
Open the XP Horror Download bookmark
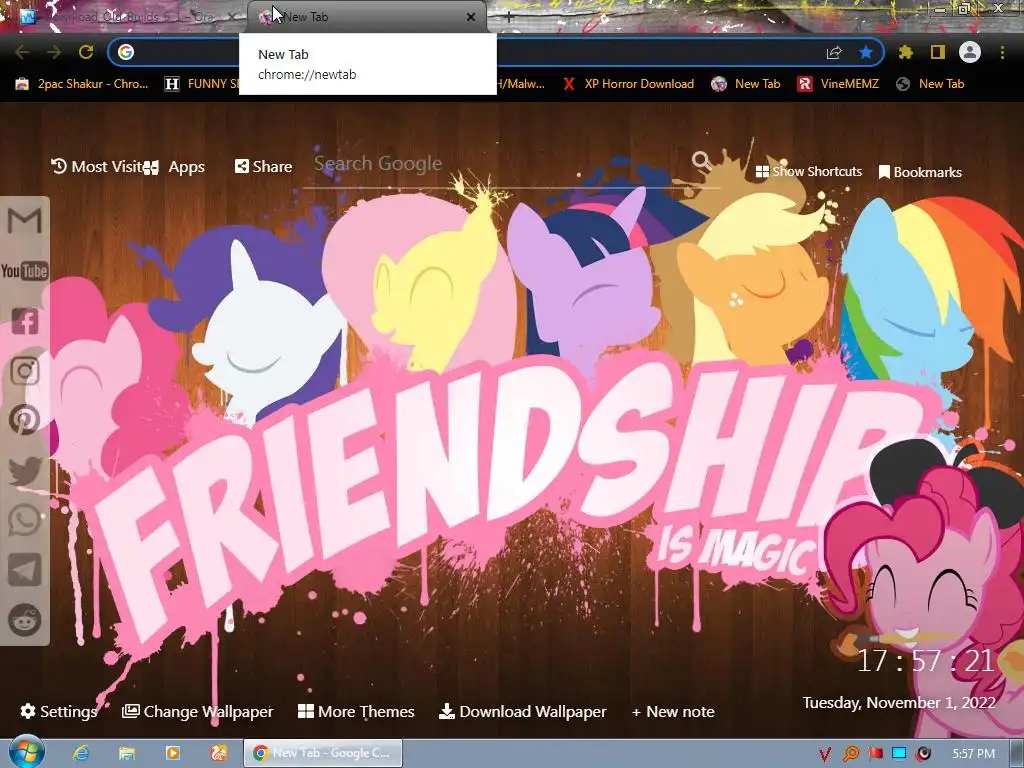tap(628, 84)
